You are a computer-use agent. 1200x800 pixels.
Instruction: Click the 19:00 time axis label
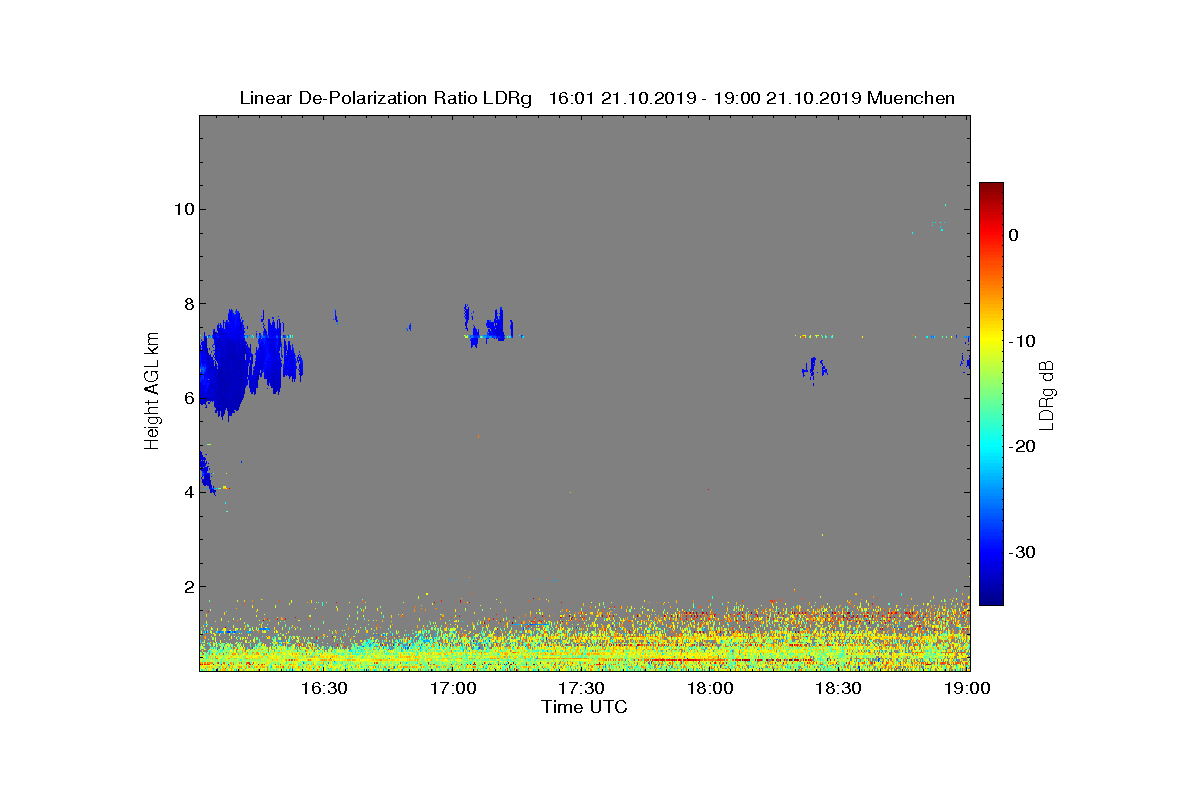(x=968, y=688)
